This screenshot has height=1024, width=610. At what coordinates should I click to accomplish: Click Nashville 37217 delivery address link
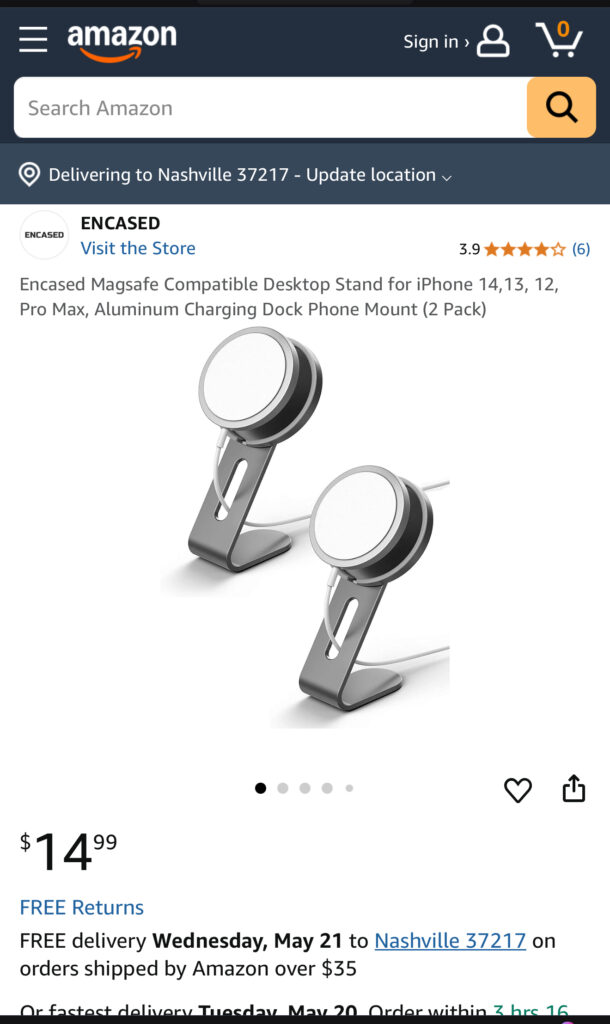pos(450,940)
